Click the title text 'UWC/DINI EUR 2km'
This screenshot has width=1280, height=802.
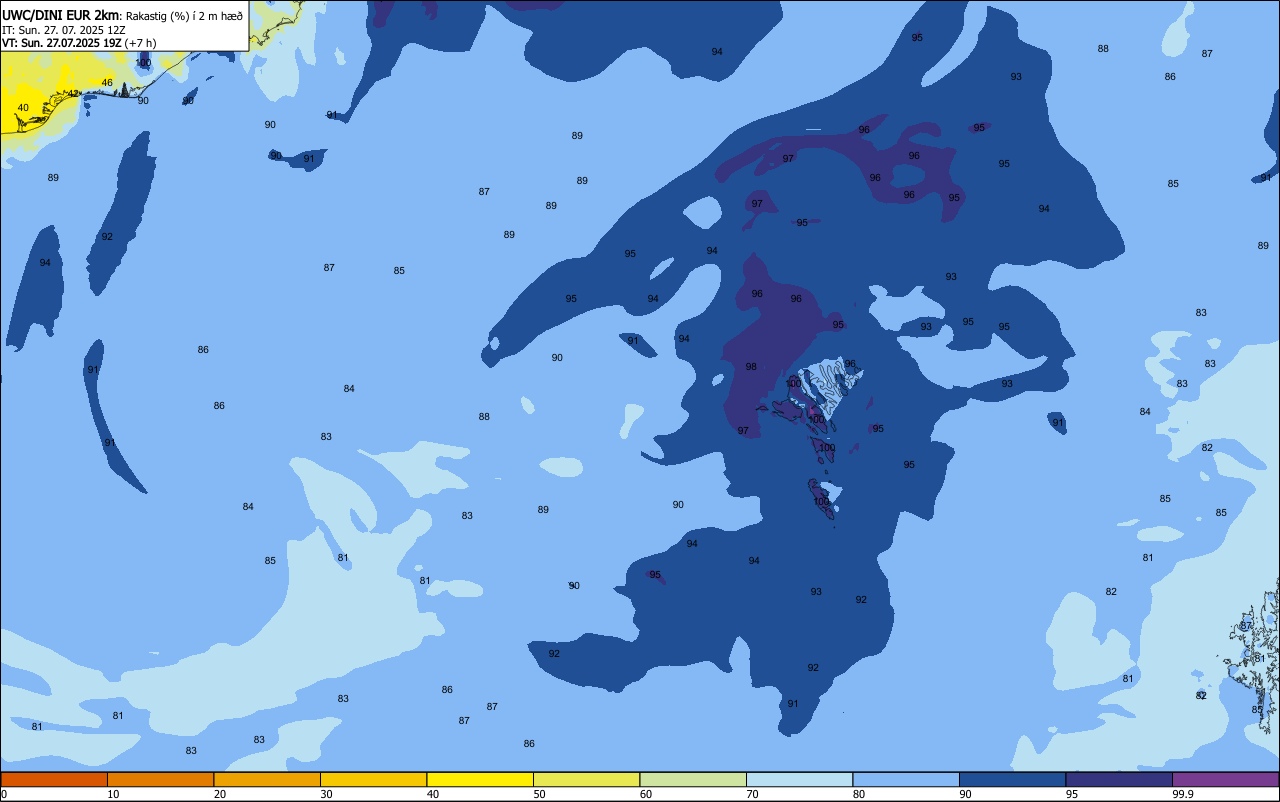pyautogui.click(x=60, y=15)
